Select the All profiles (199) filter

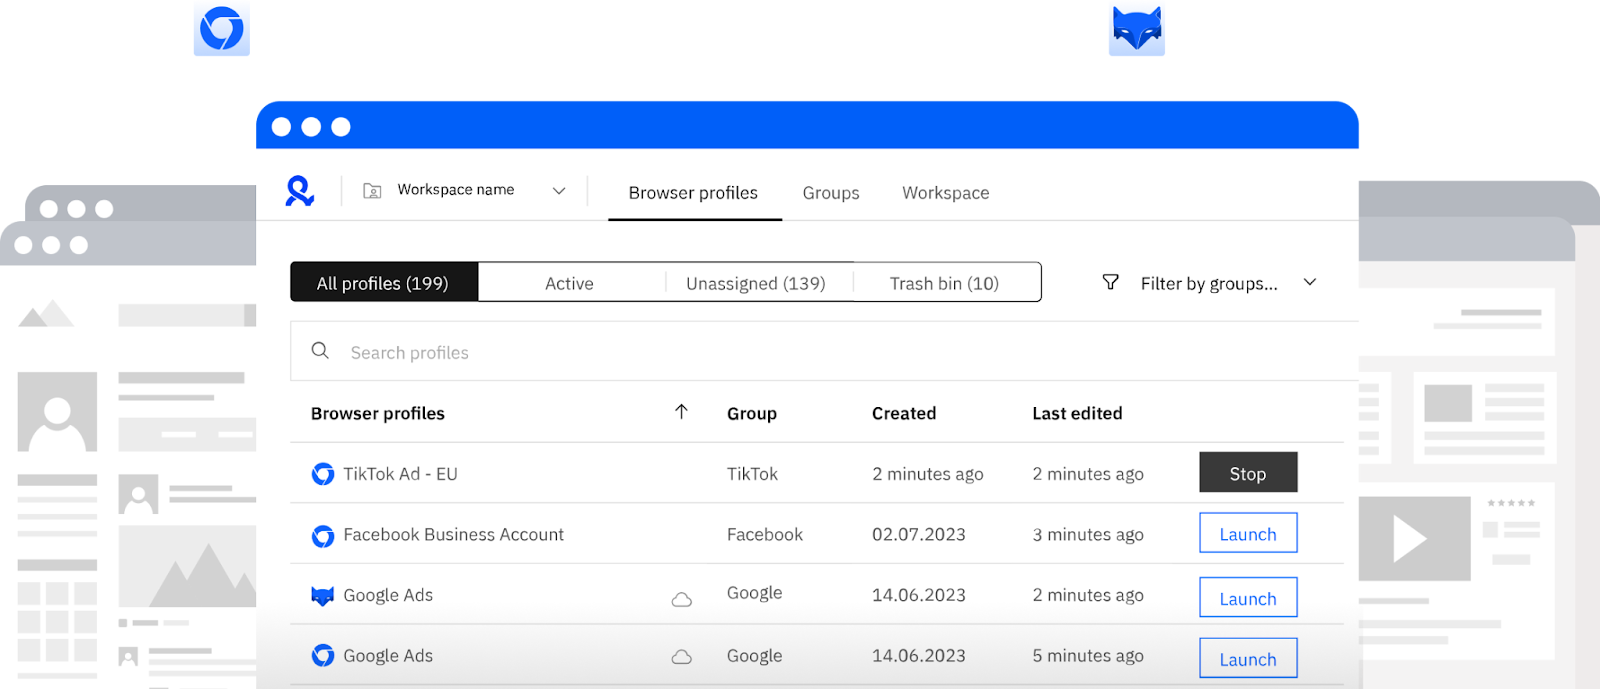384,283
